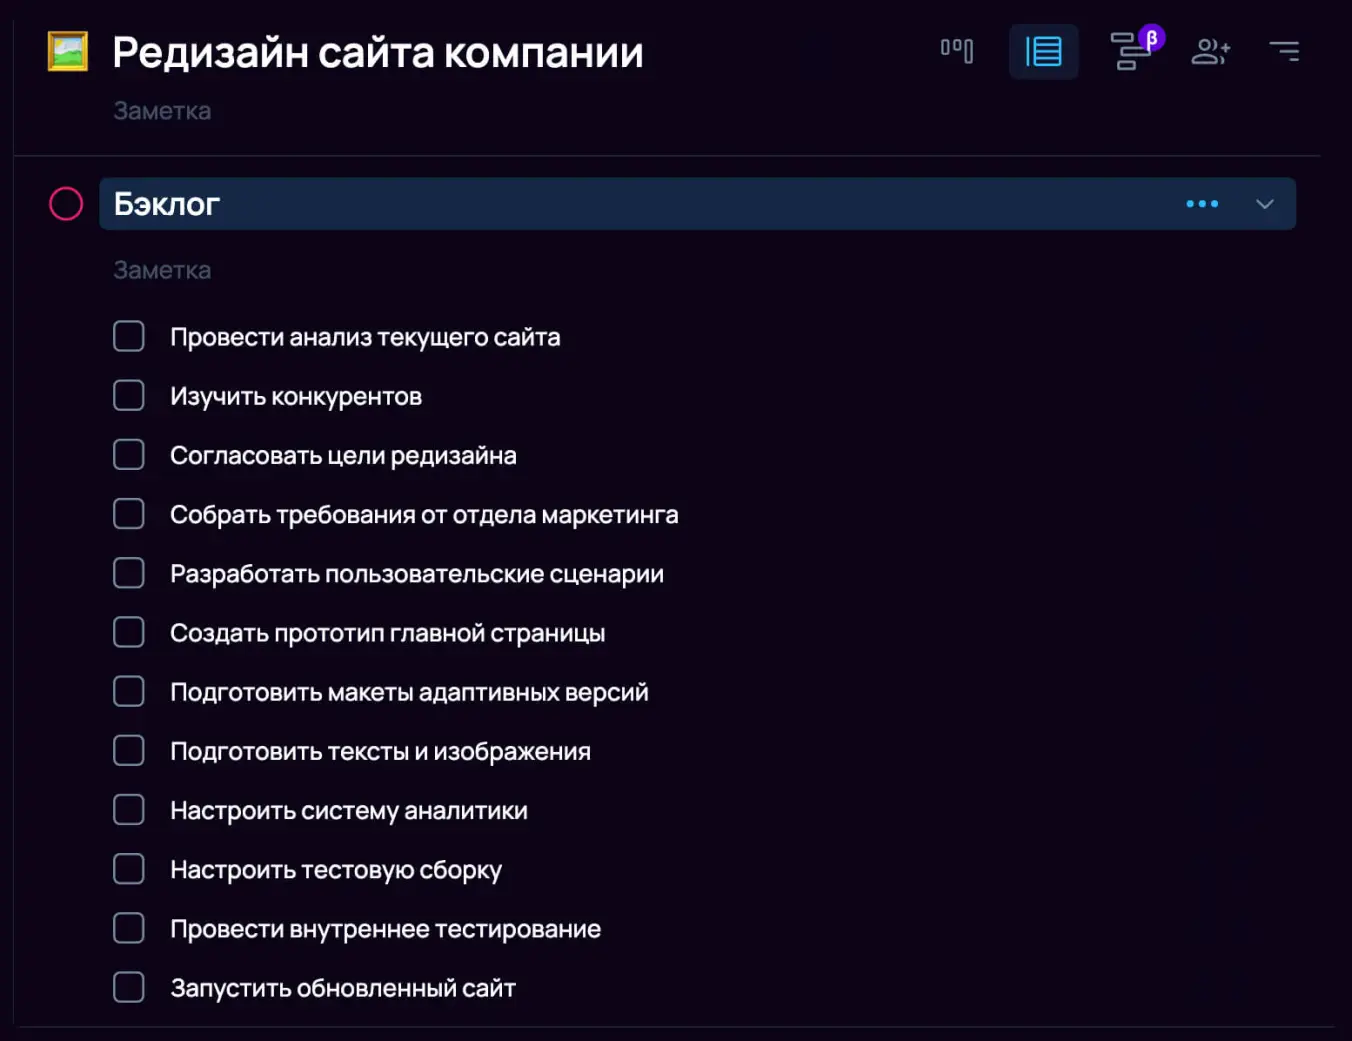
Task: Open the list view
Action: [x=1043, y=50]
